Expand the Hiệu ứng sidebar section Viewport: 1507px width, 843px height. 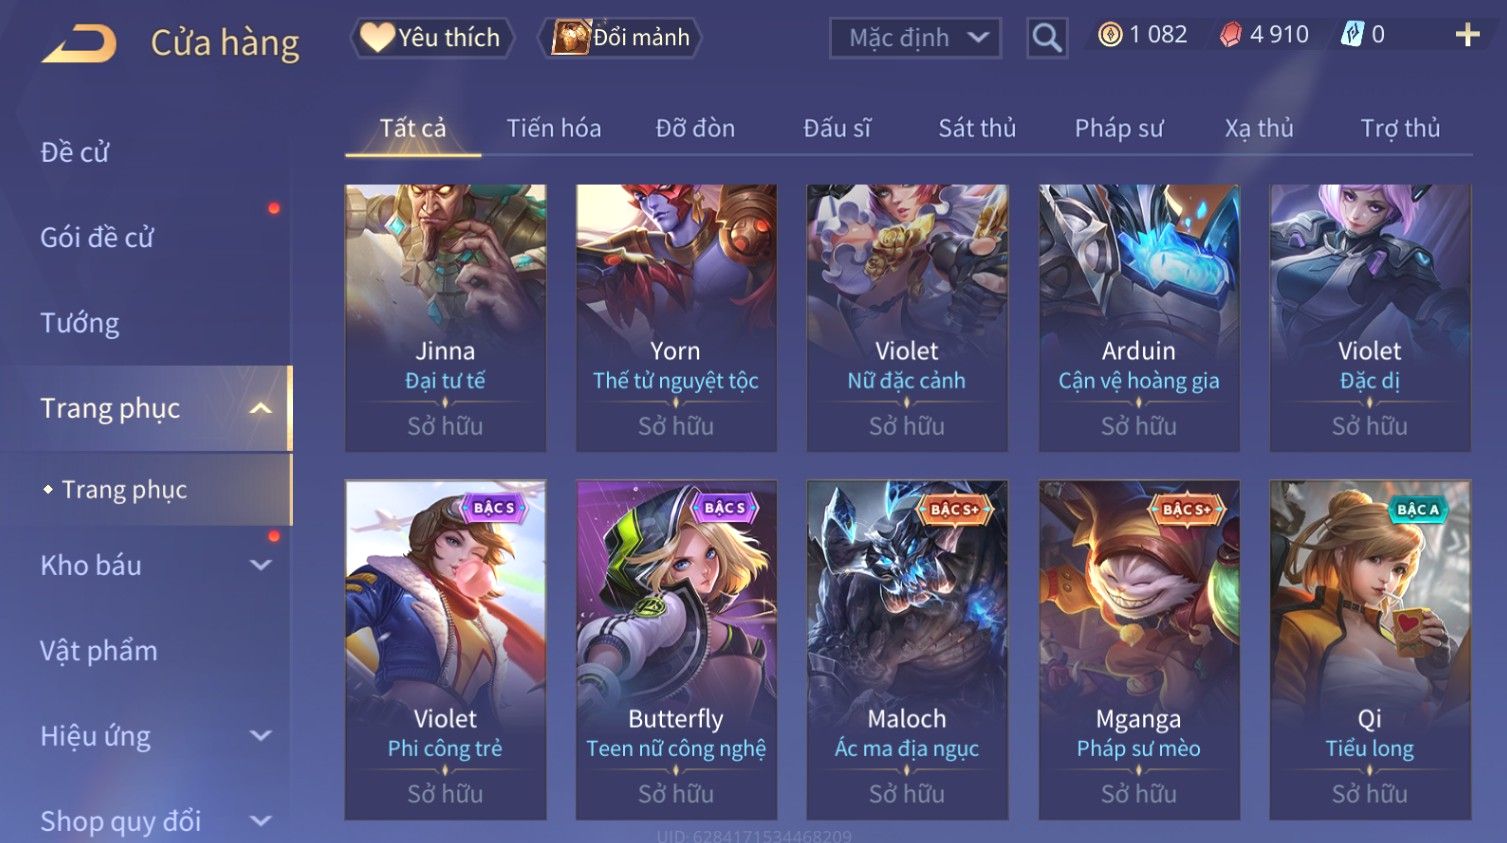260,736
